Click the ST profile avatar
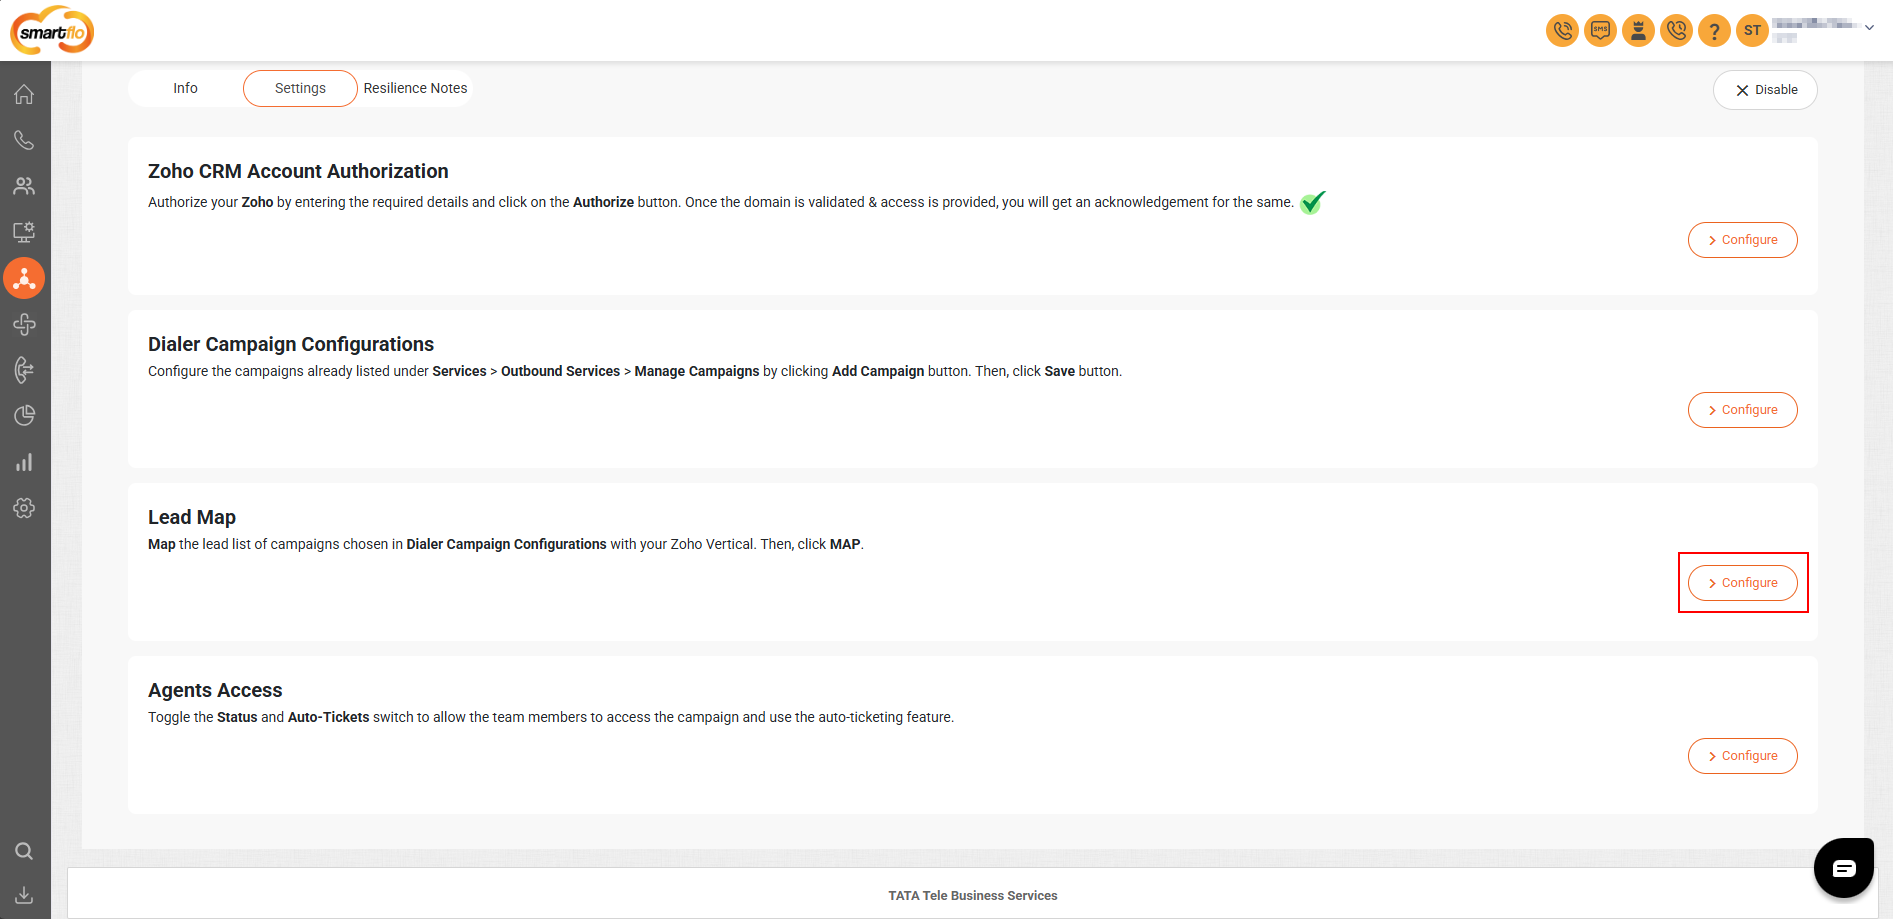 click(1752, 31)
